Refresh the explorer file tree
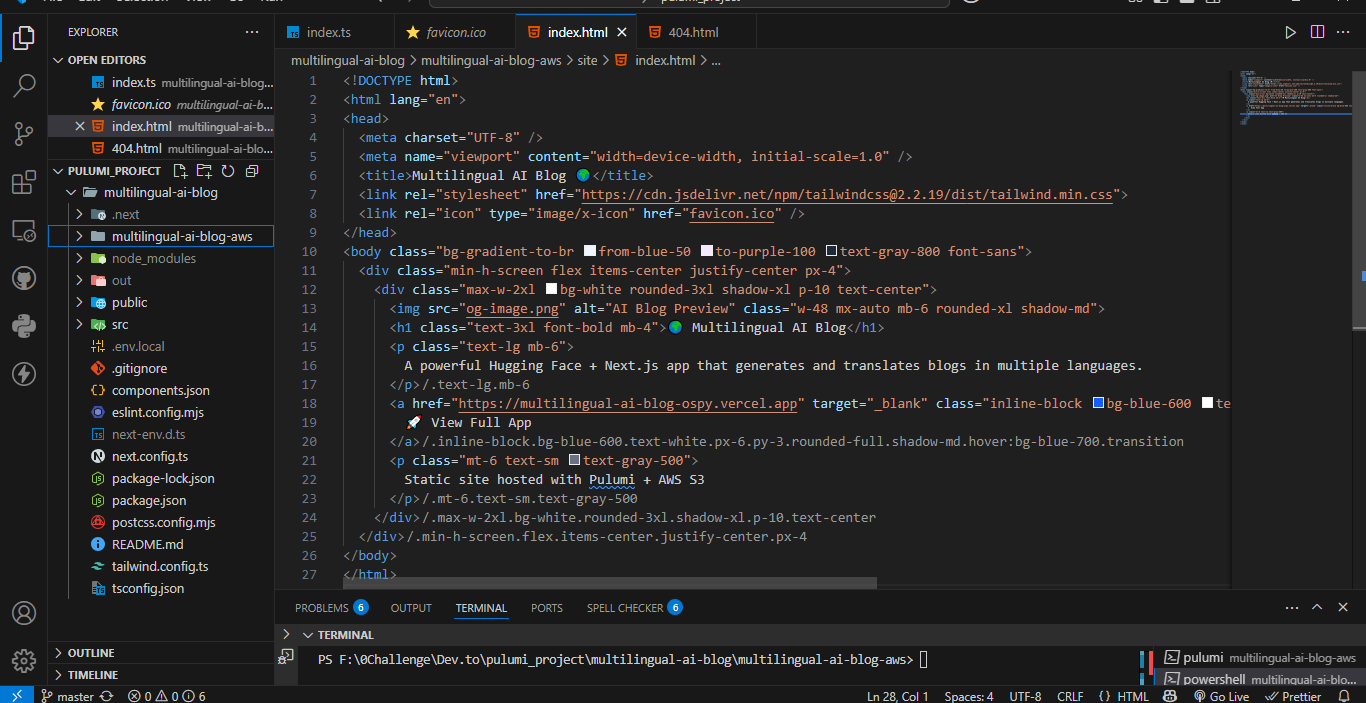Screen dimensions: 1366x703 [228, 171]
